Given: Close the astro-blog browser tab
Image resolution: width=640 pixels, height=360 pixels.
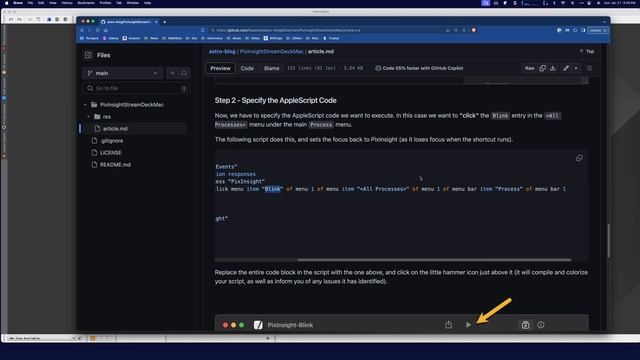Looking at the screenshot, I should (x=156, y=22).
